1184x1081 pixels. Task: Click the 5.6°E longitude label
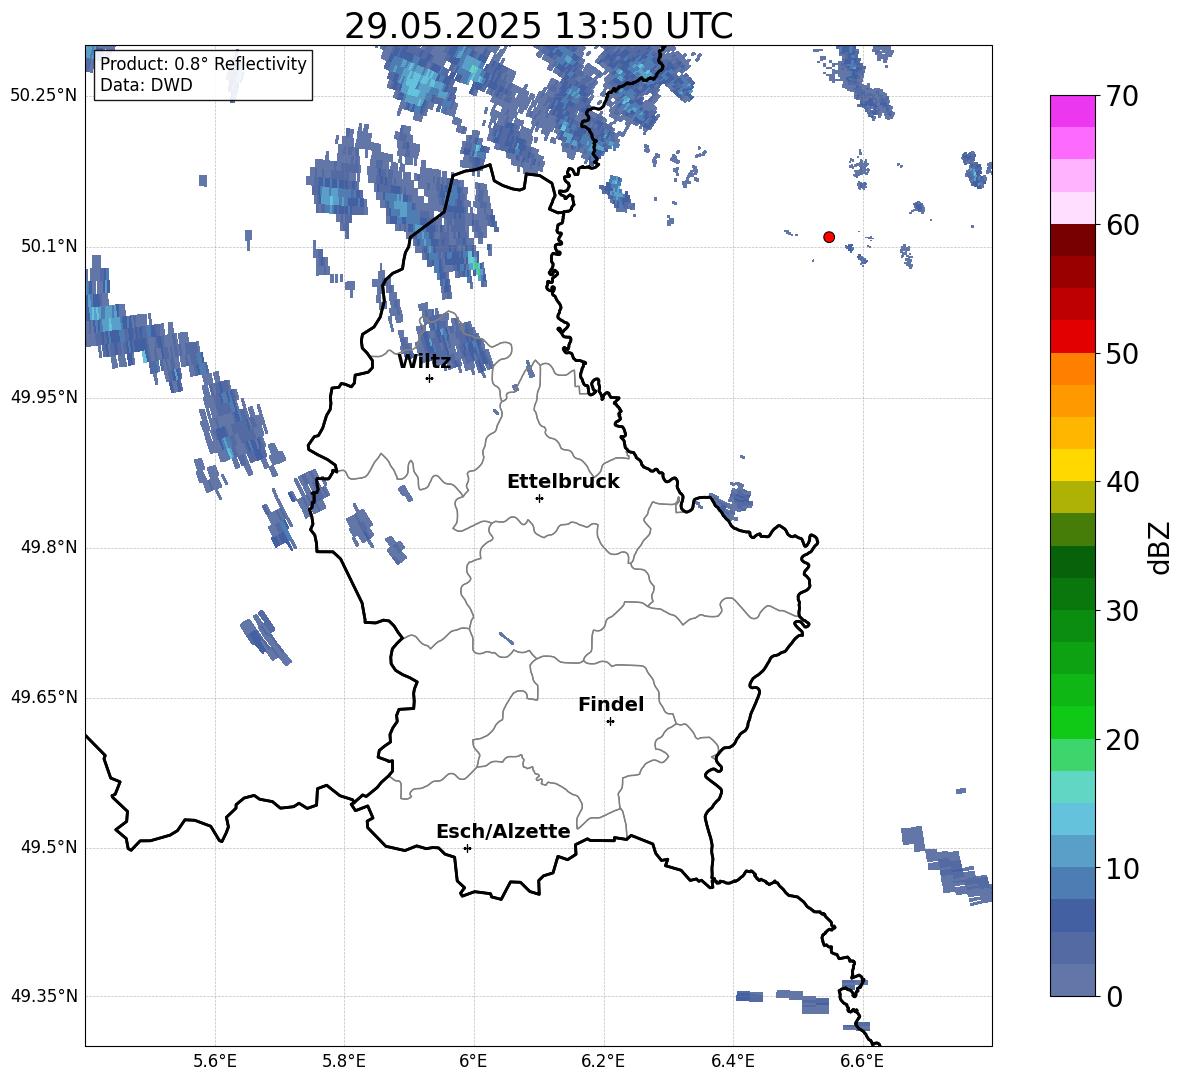[x=215, y=1061]
